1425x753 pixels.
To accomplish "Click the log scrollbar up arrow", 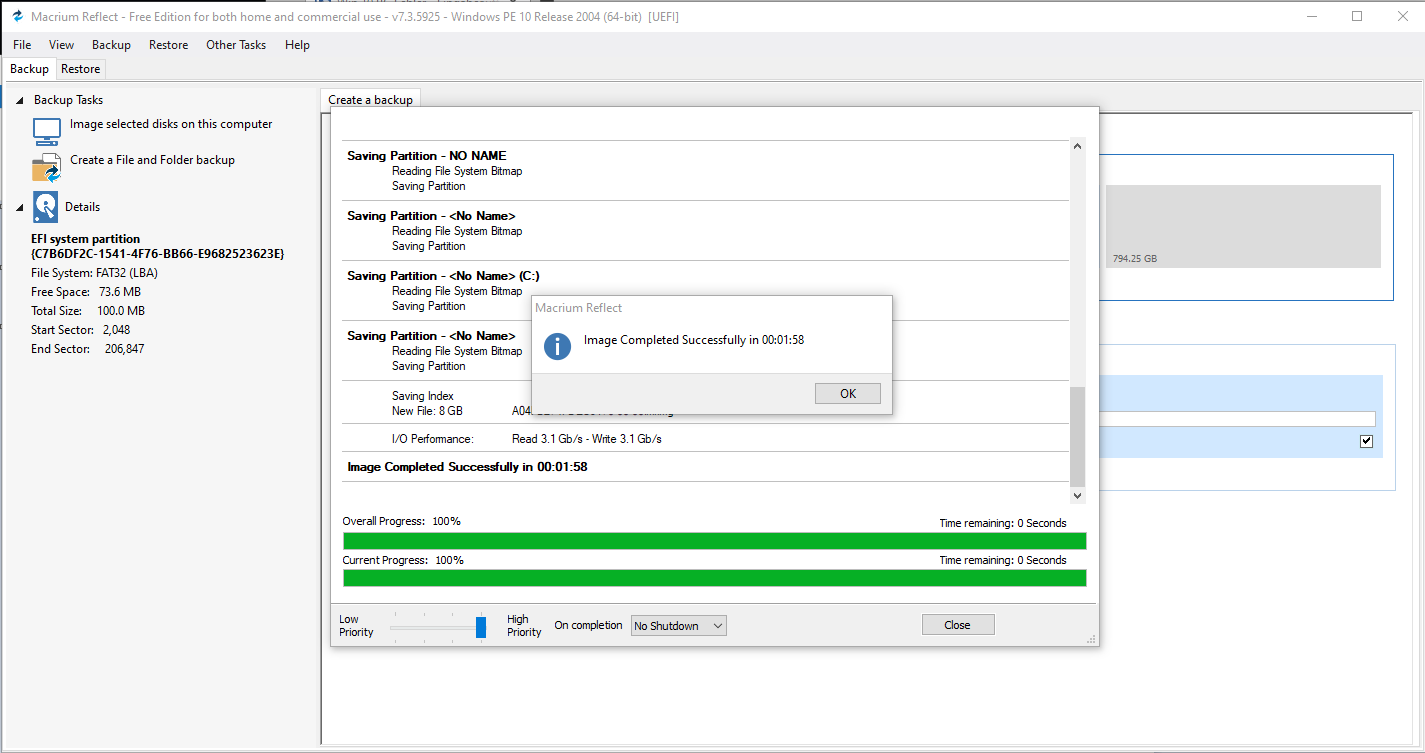I will tap(1077, 146).
